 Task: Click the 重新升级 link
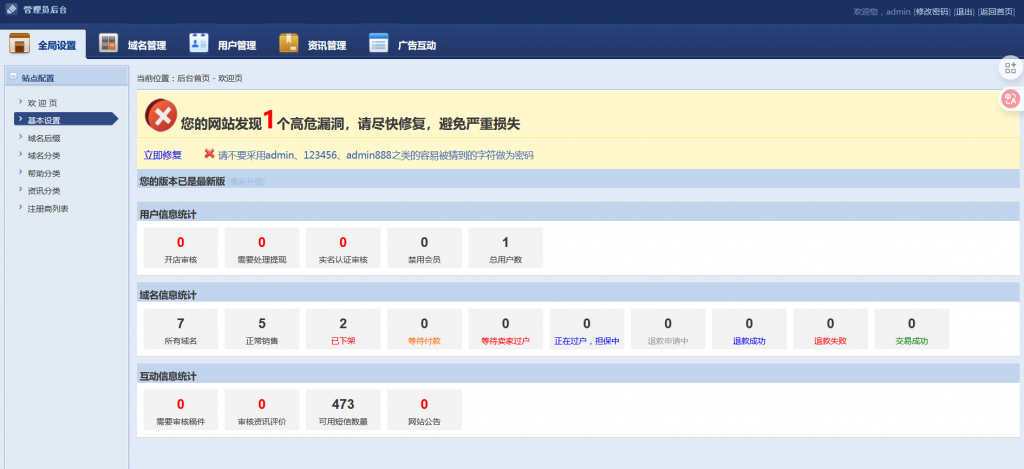(x=246, y=182)
